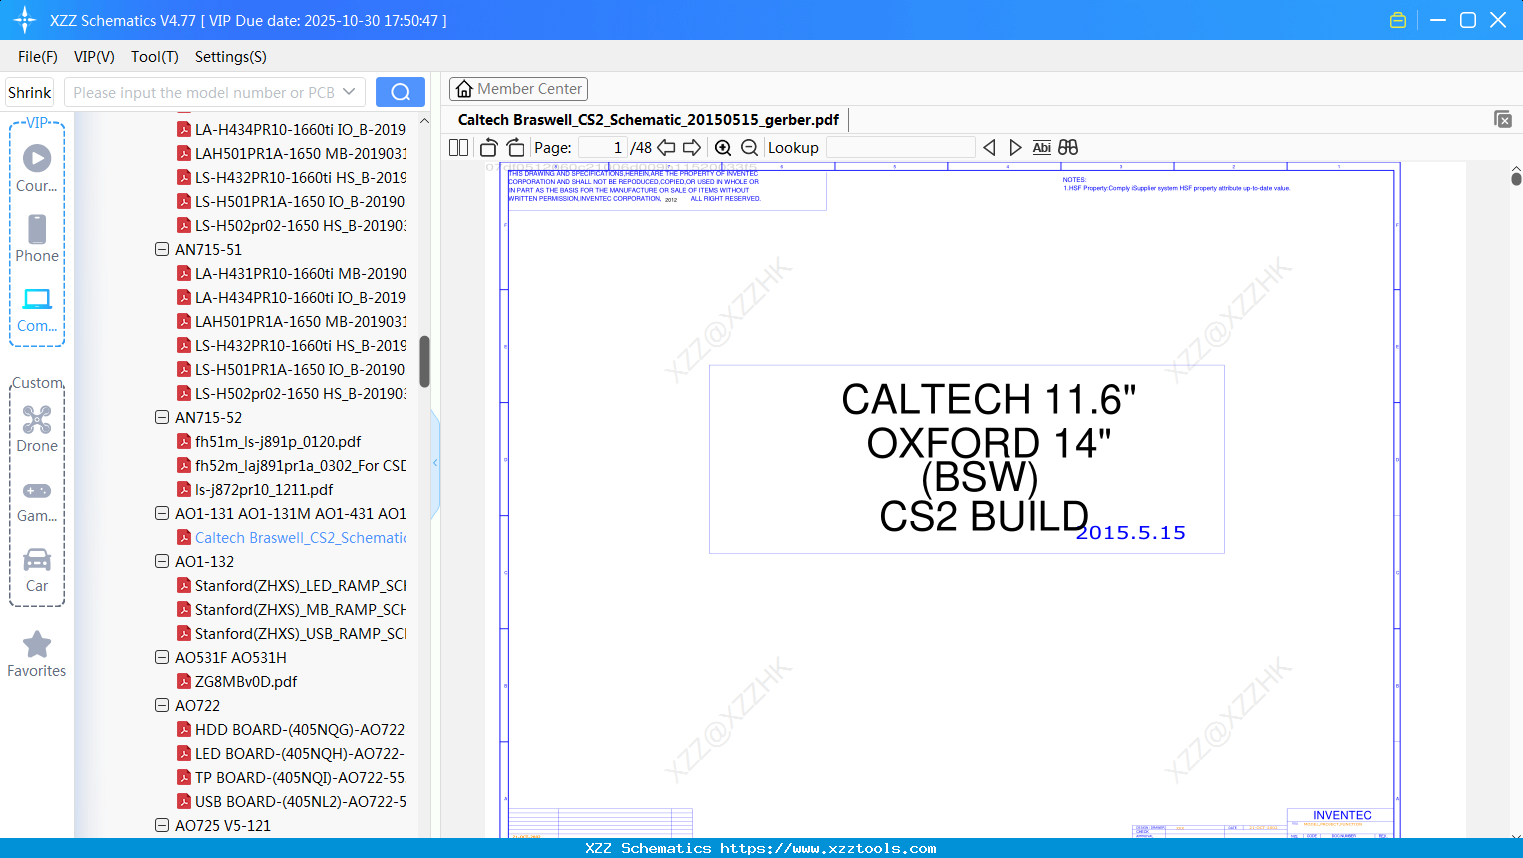1523x858 pixels.
Task: Focus the Lookup text field
Action: click(x=900, y=148)
